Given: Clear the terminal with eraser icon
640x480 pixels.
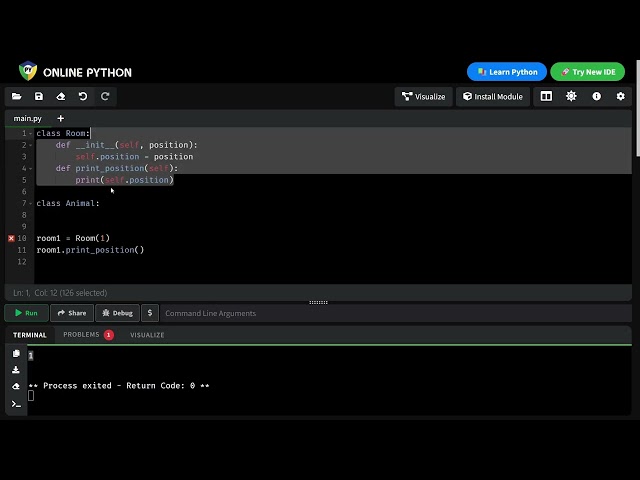Looking at the screenshot, I should tap(16, 386).
